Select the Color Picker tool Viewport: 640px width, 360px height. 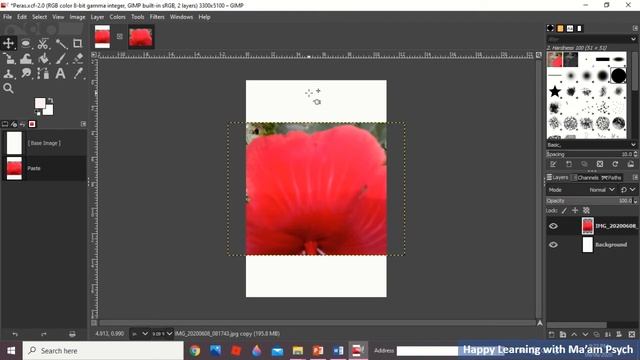point(78,74)
